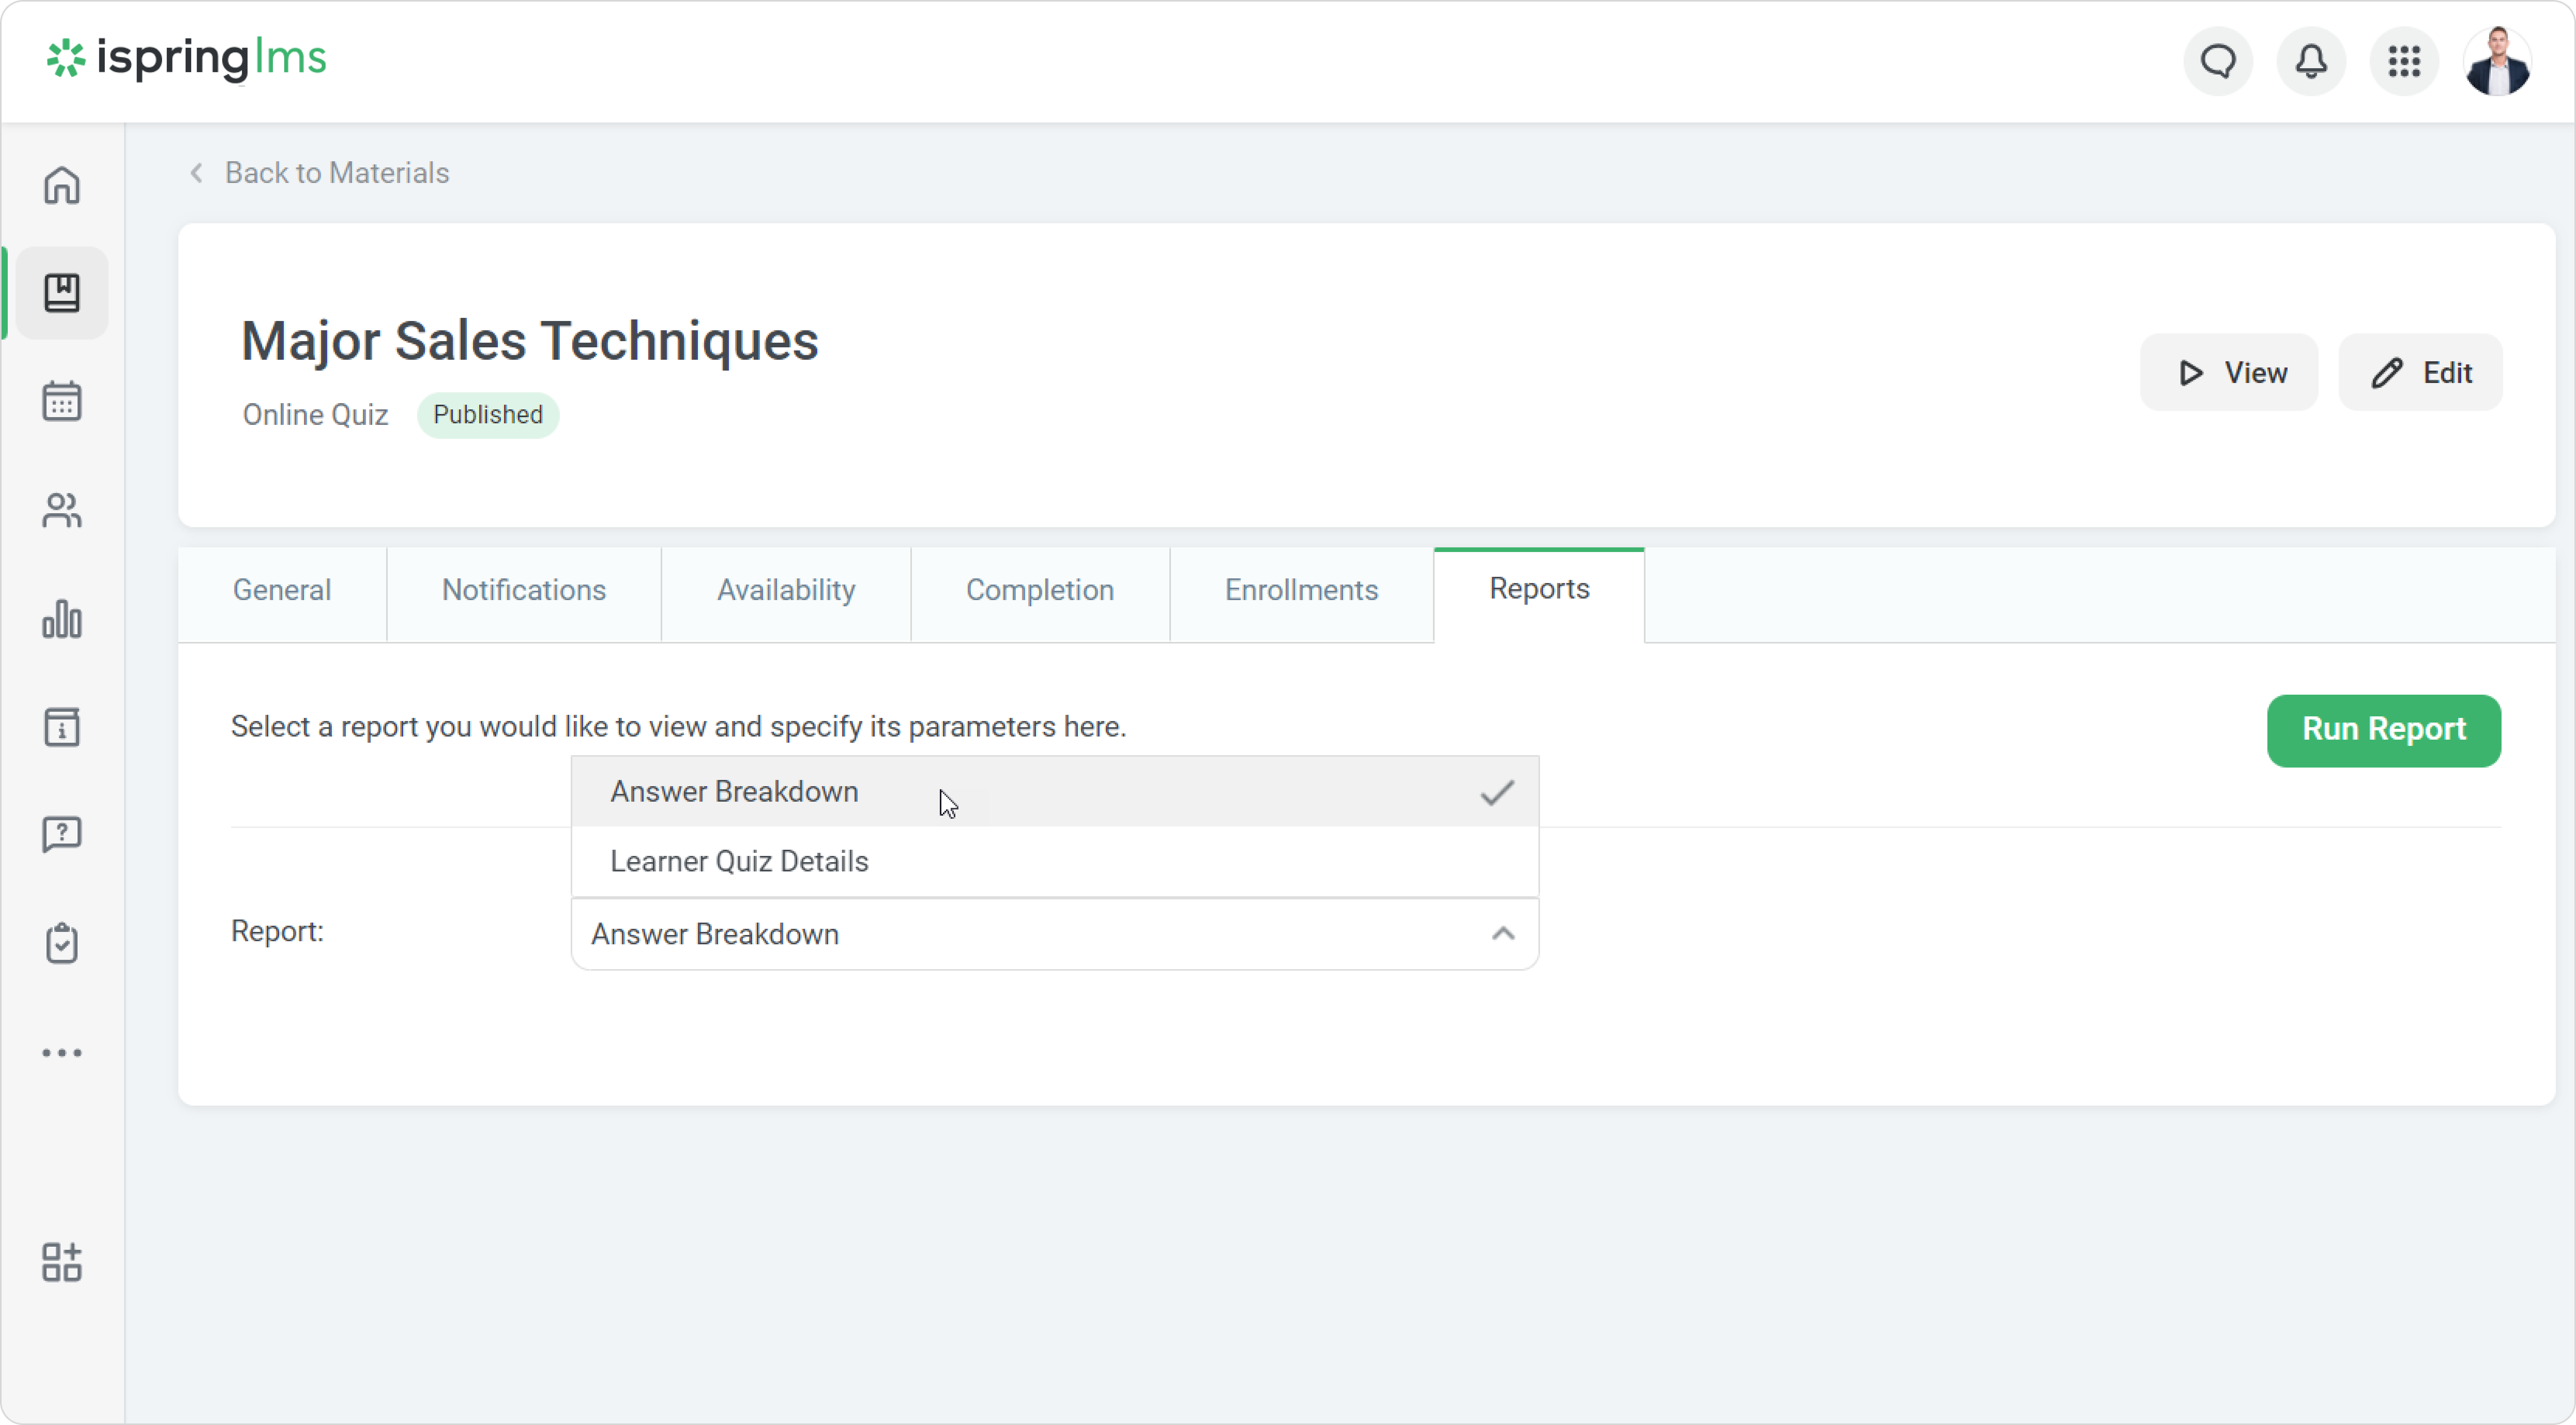Expand the three dots more menu
2576x1425 pixels.
(x=62, y=1053)
